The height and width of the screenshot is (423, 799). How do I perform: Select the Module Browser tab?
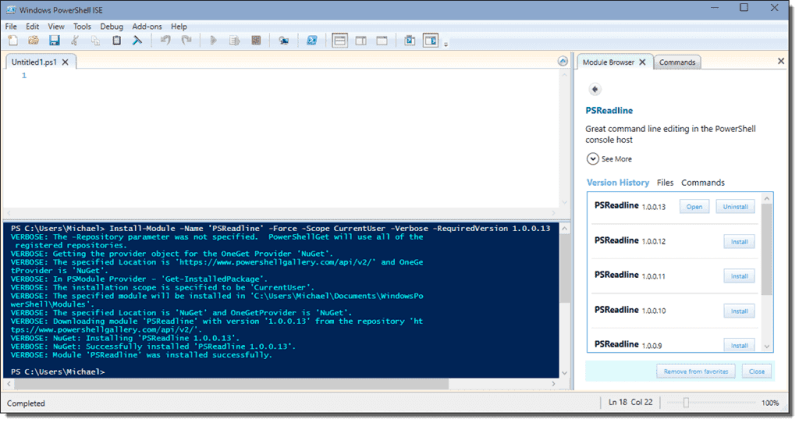tap(608, 62)
